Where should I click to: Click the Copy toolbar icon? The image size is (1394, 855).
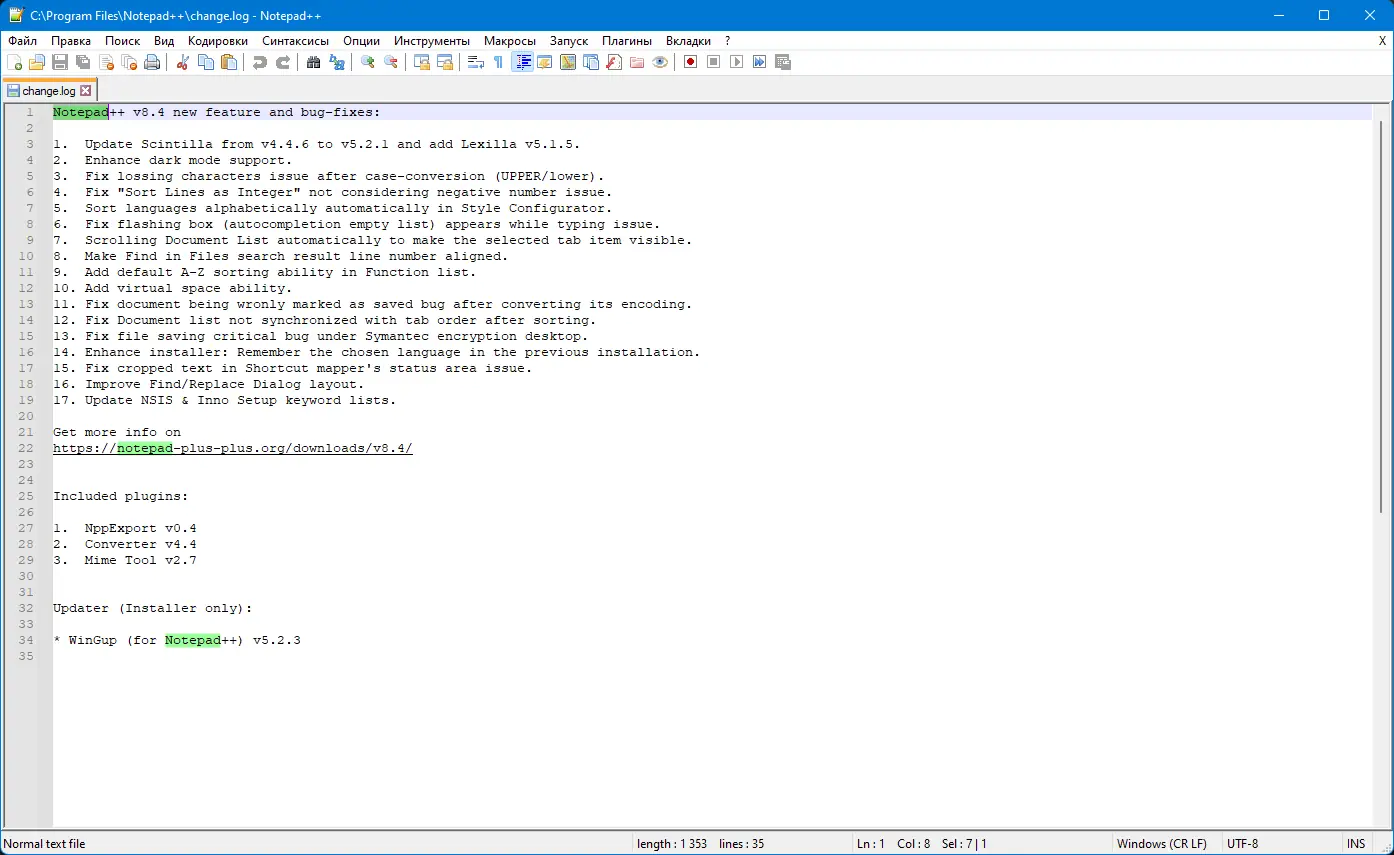[206, 62]
